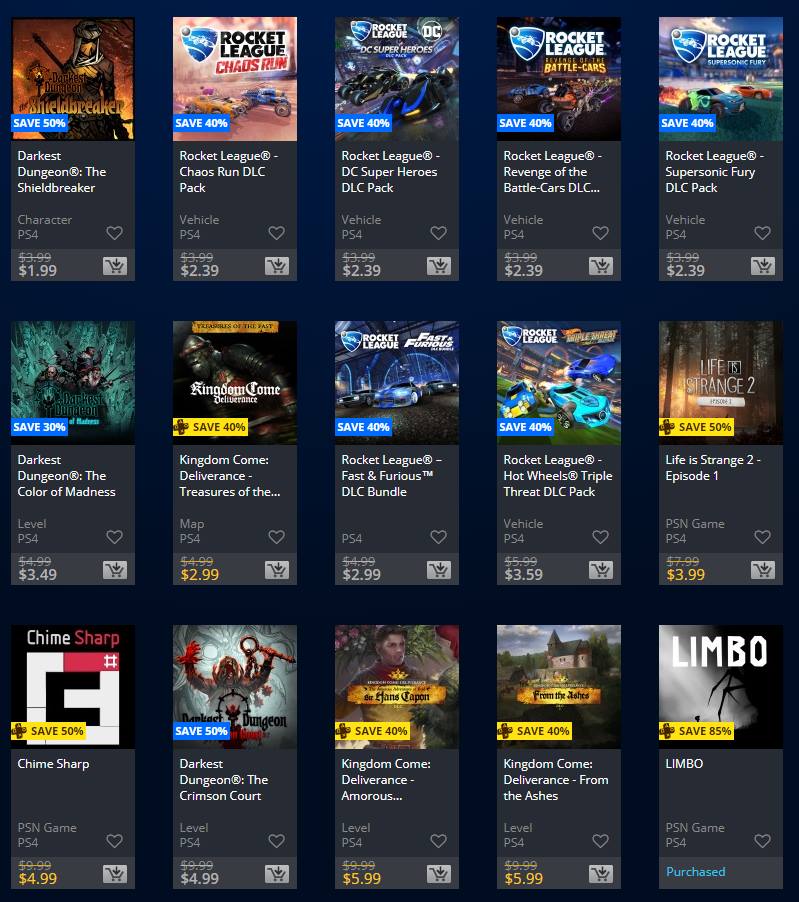The height and width of the screenshot is (902, 799).
Task: Toggle wishlist heart for Revenge of the Battle-Cars
Action: (x=601, y=233)
